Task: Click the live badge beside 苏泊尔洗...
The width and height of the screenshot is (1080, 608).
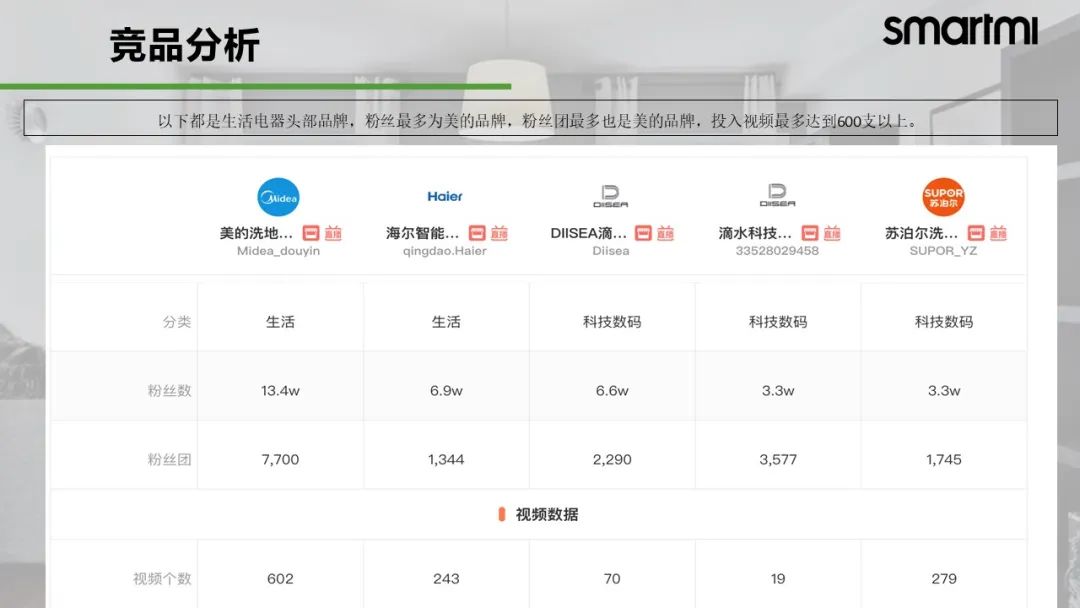Action: [998, 233]
